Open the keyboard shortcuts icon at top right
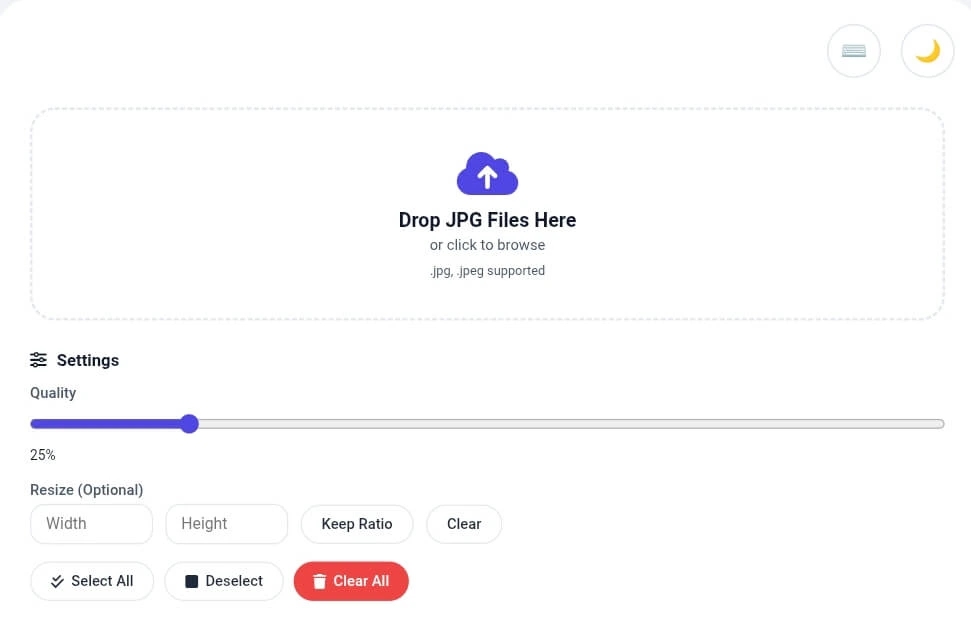 pos(854,51)
